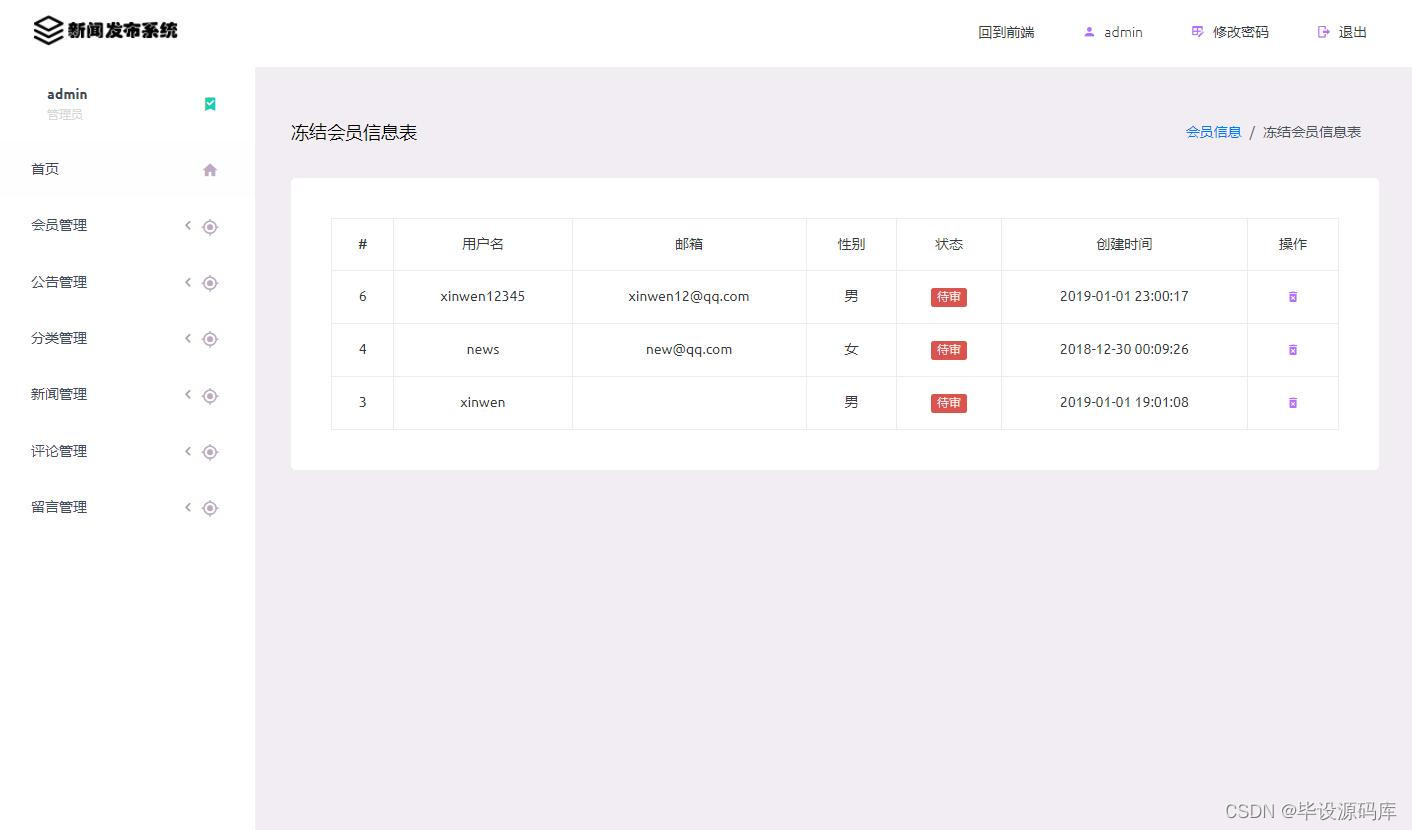Click the email new@qq.com
The height and width of the screenshot is (830, 1412).
[x=689, y=349]
